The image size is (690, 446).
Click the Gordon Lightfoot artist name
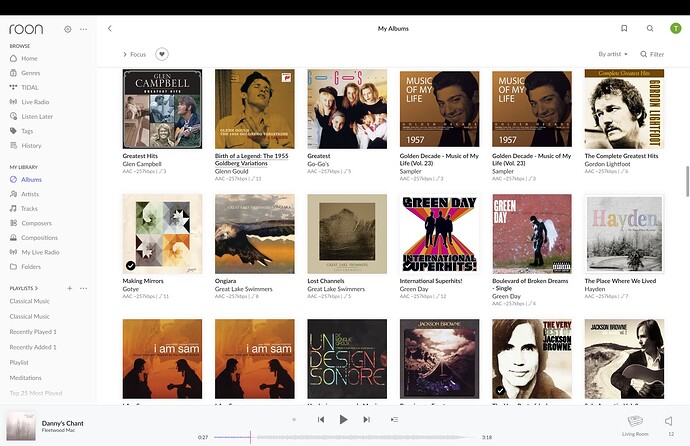pyautogui.click(x=607, y=164)
